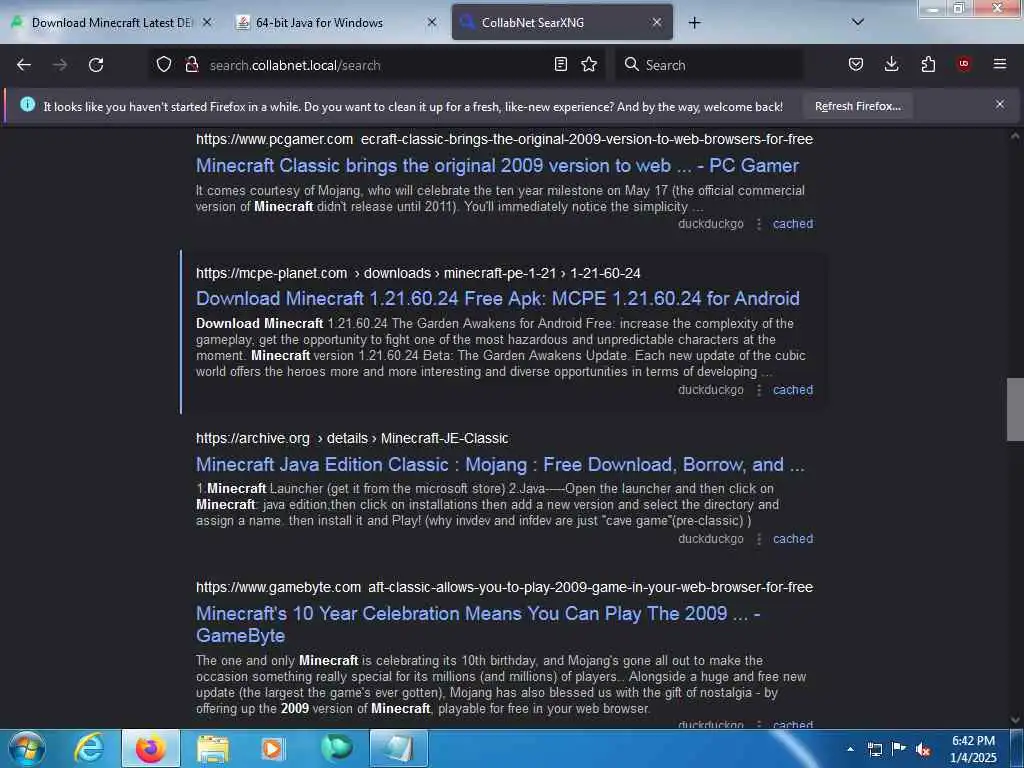Image resolution: width=1024 pixels, height=768 pixels.
Task: Open options dots for PC Gamer result
Action: [x=758, y=224]
